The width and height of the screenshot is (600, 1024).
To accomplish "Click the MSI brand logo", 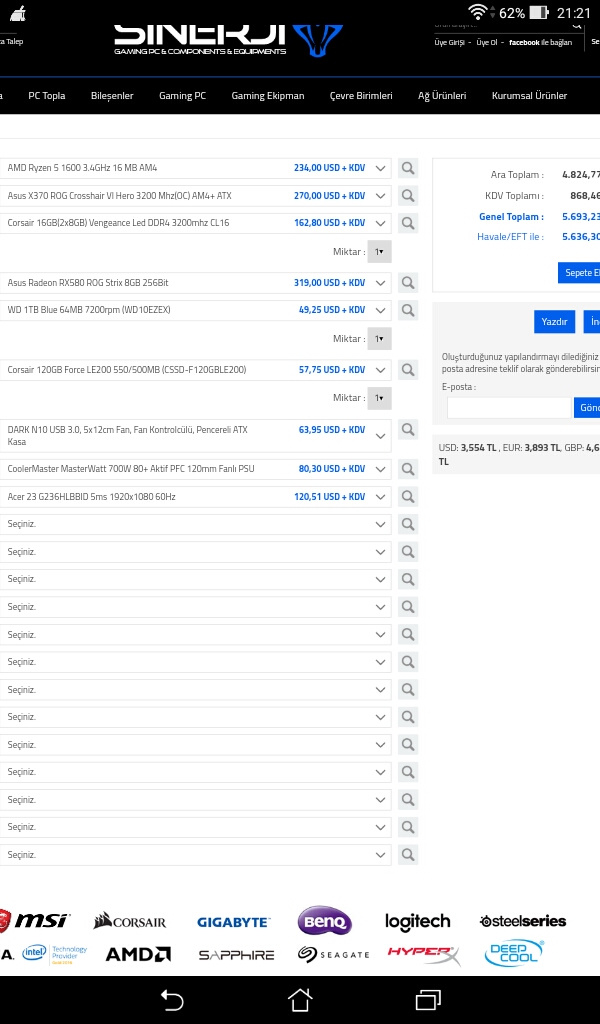I will pyautogui.click(x=34, y=921).
